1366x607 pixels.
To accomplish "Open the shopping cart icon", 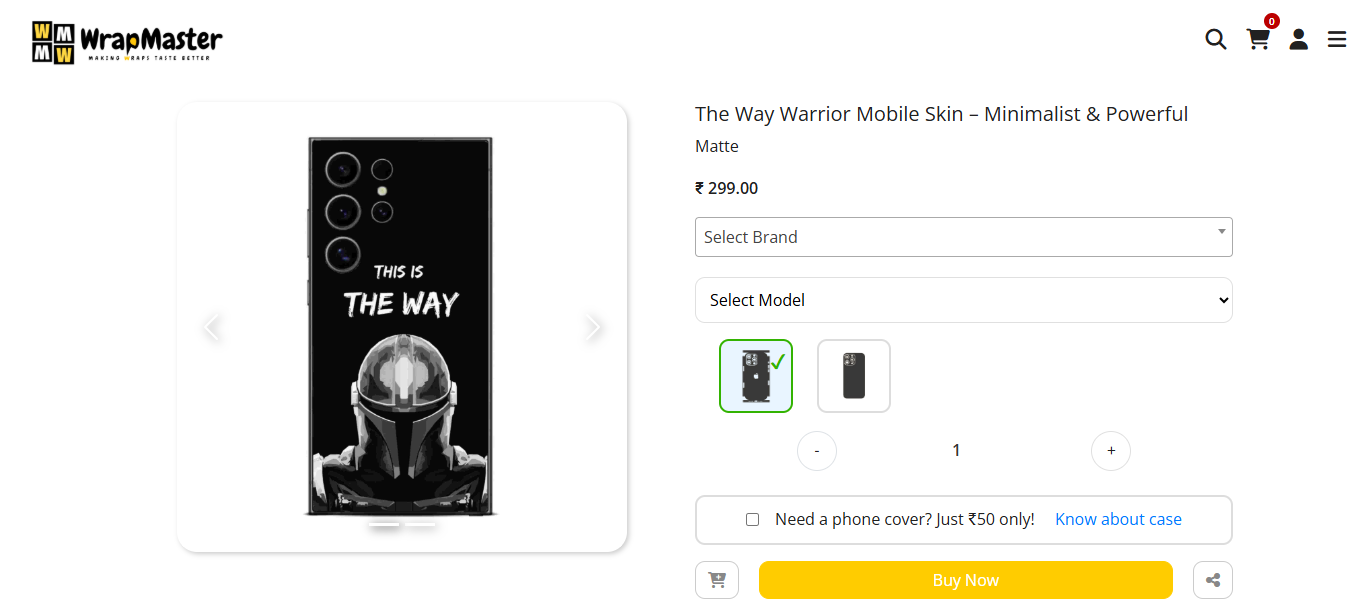I will [1258, 39].
